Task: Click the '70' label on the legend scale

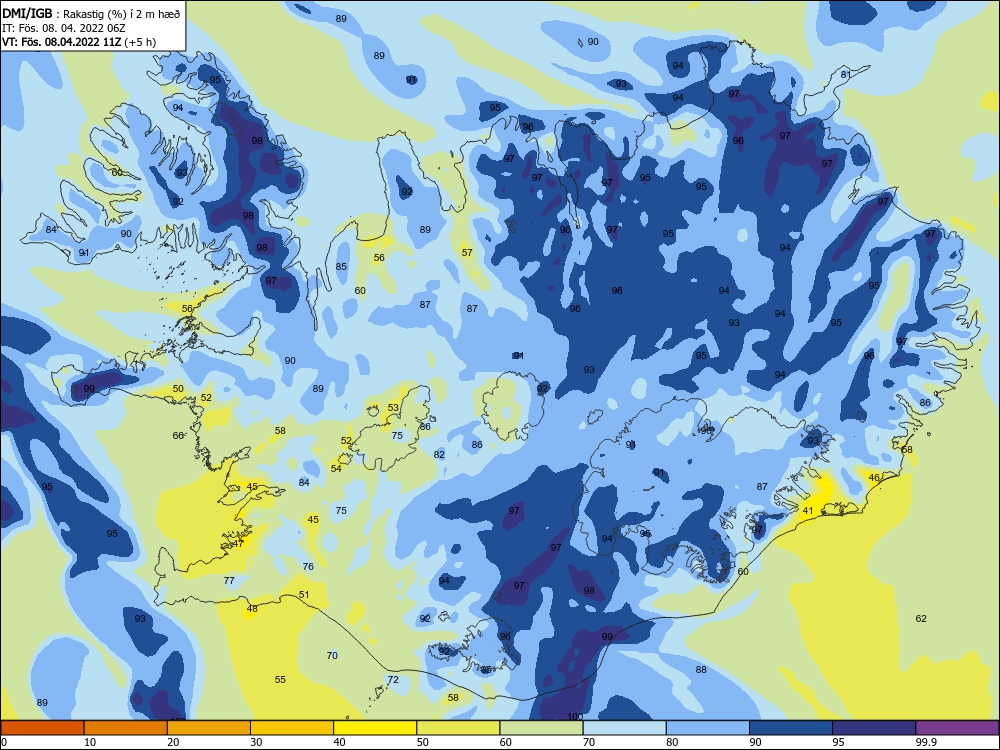Action: (589, 742)
